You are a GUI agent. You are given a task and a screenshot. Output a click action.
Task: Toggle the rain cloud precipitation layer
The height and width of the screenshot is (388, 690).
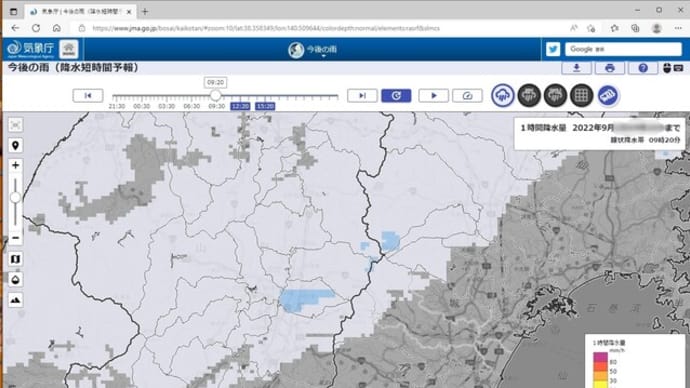[x=503, y=95]
